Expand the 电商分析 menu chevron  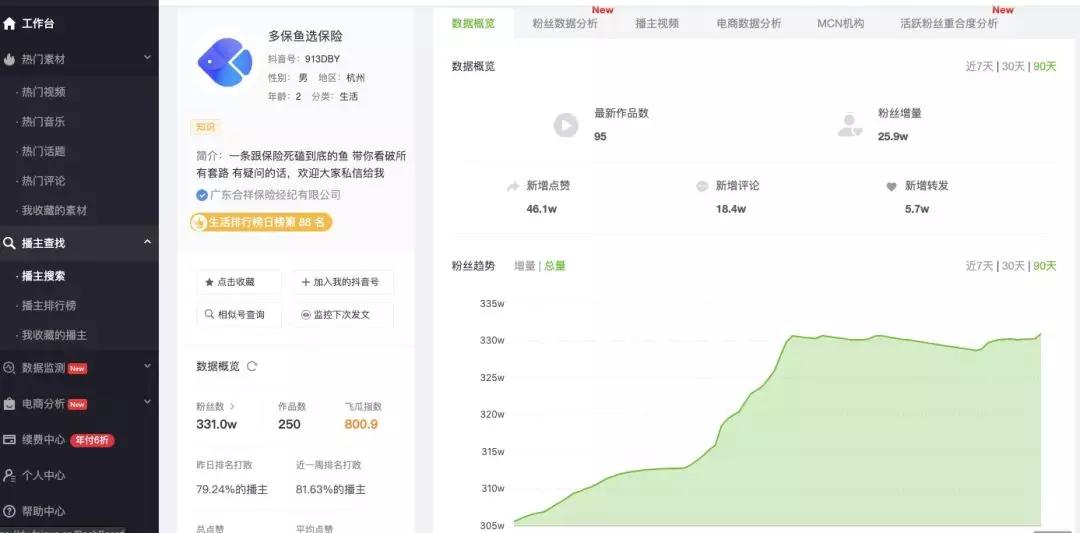pyautogui.click(x=147, y=402)
